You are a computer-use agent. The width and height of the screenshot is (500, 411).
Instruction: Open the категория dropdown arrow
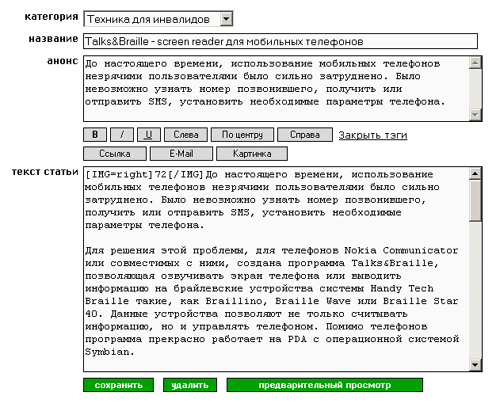226,19
